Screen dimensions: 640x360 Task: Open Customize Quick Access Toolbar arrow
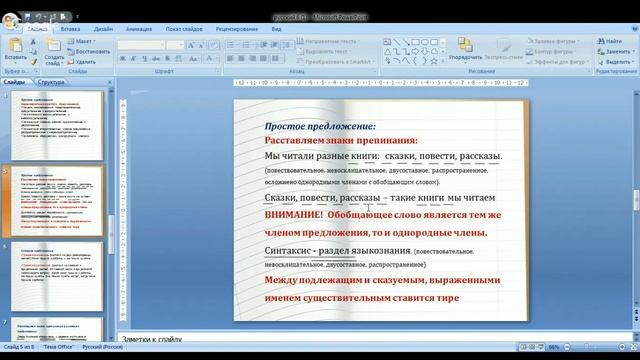[77, 17]
